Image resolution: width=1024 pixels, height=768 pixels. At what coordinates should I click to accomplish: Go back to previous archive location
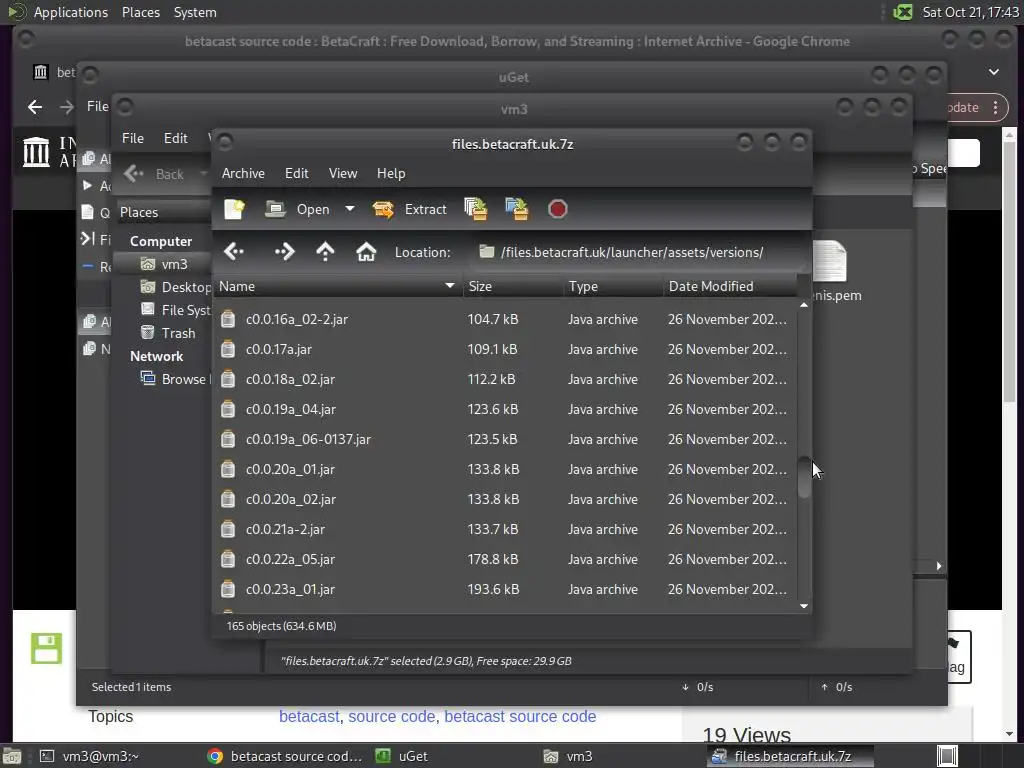[x=234, y=251]
